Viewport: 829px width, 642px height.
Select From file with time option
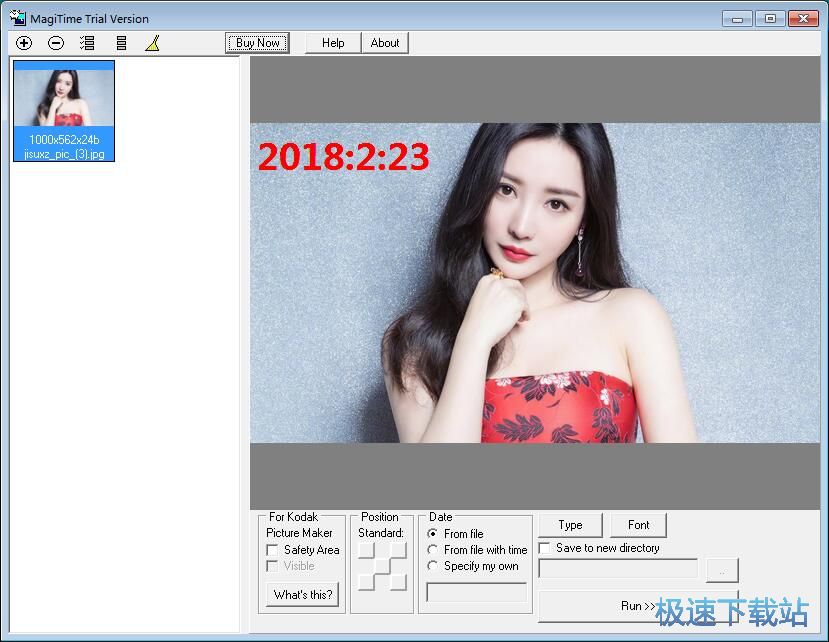pos(432,550)
